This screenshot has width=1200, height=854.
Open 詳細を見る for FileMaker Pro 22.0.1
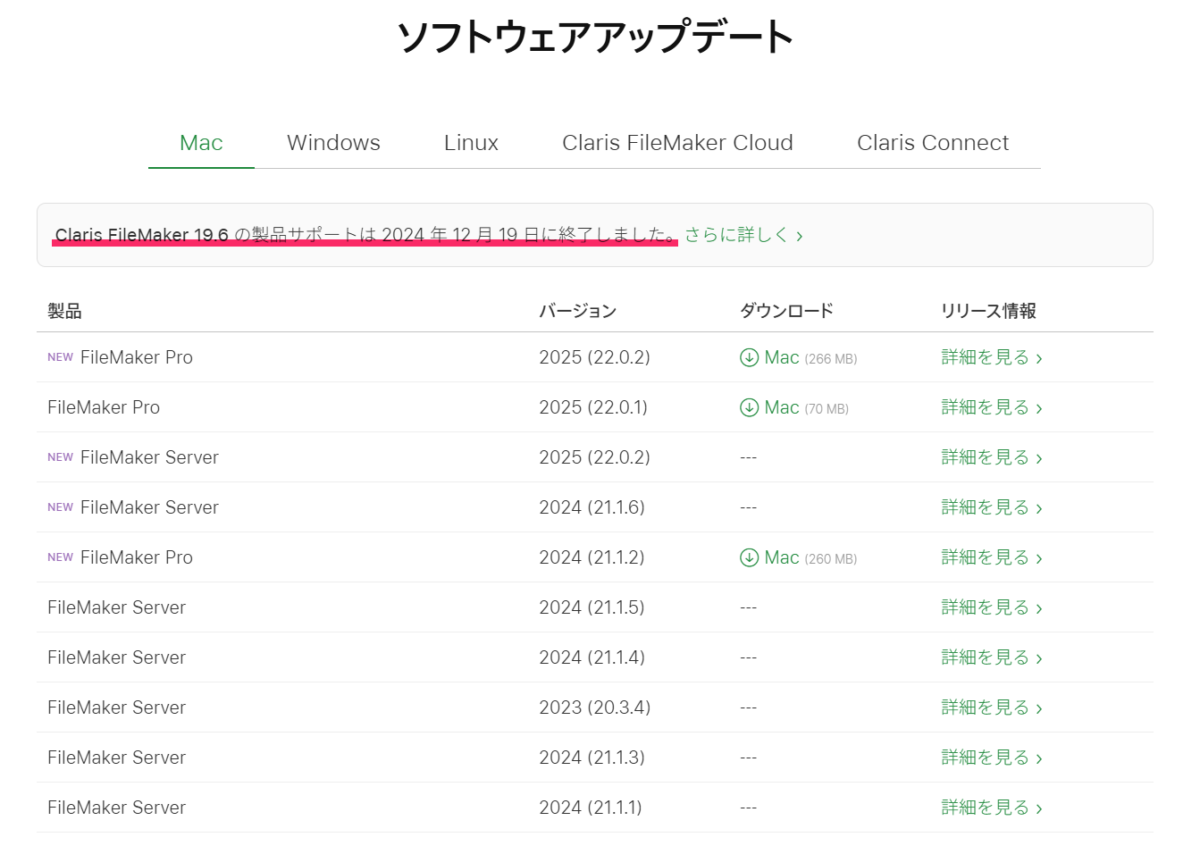point(991,408)
